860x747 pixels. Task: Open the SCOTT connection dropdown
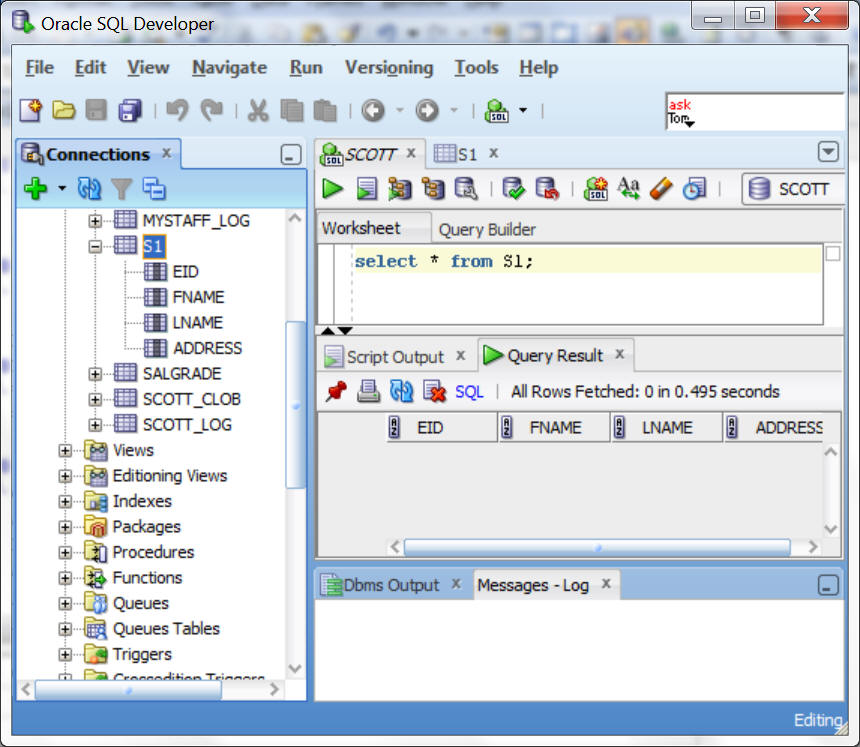(x=792, y=189)
